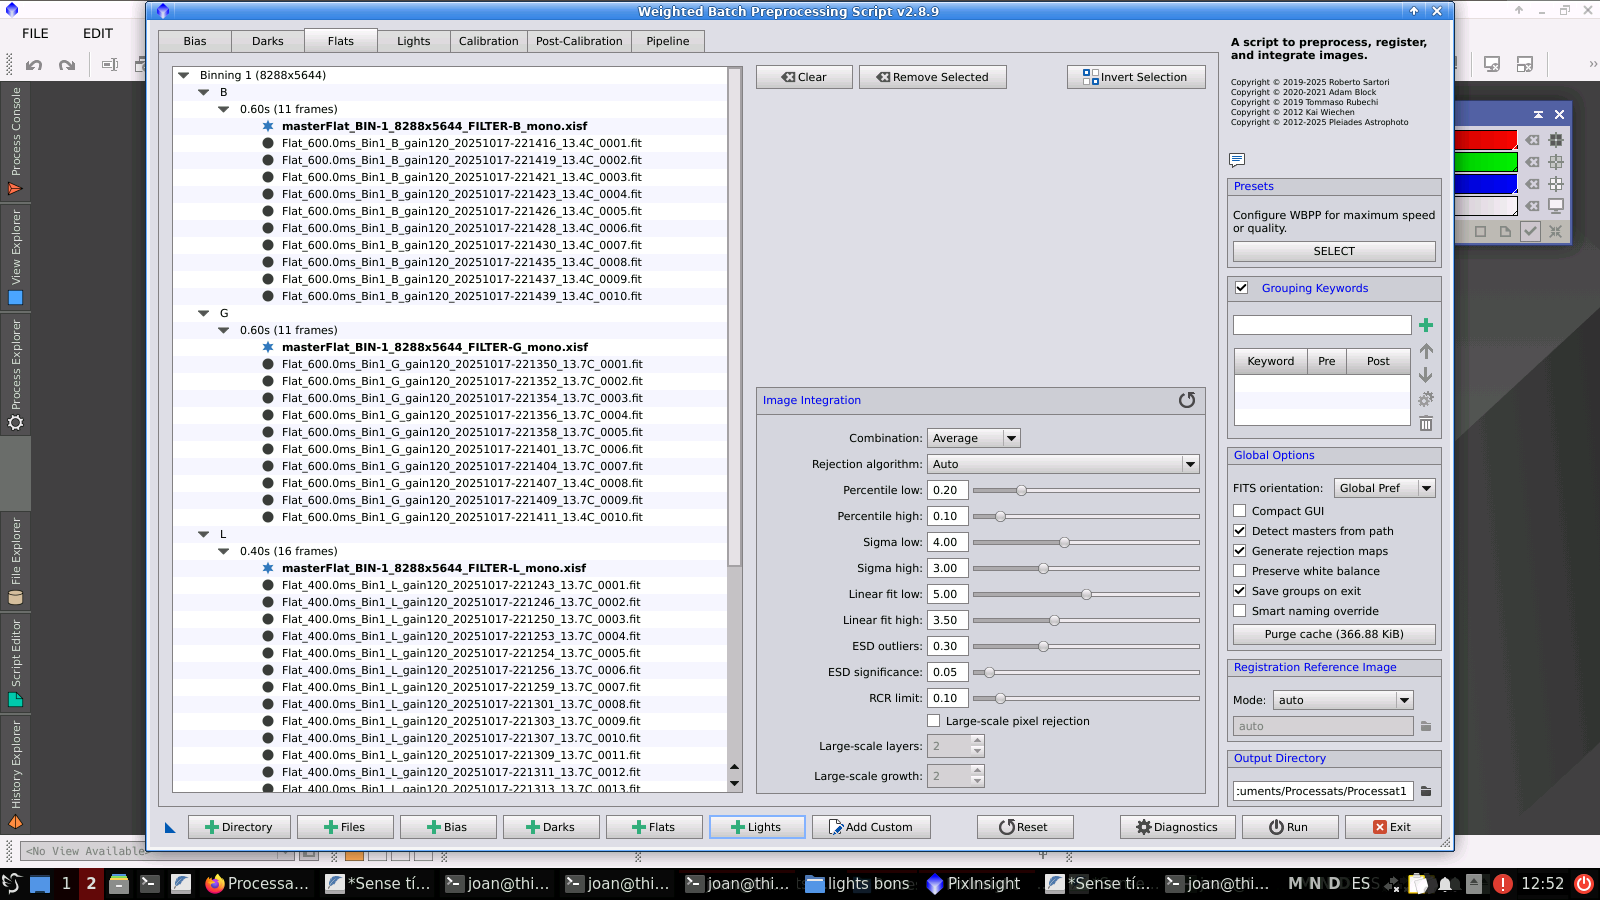
Task: Disable Generate rejection maps option
Action: [x=1240, y=551]
